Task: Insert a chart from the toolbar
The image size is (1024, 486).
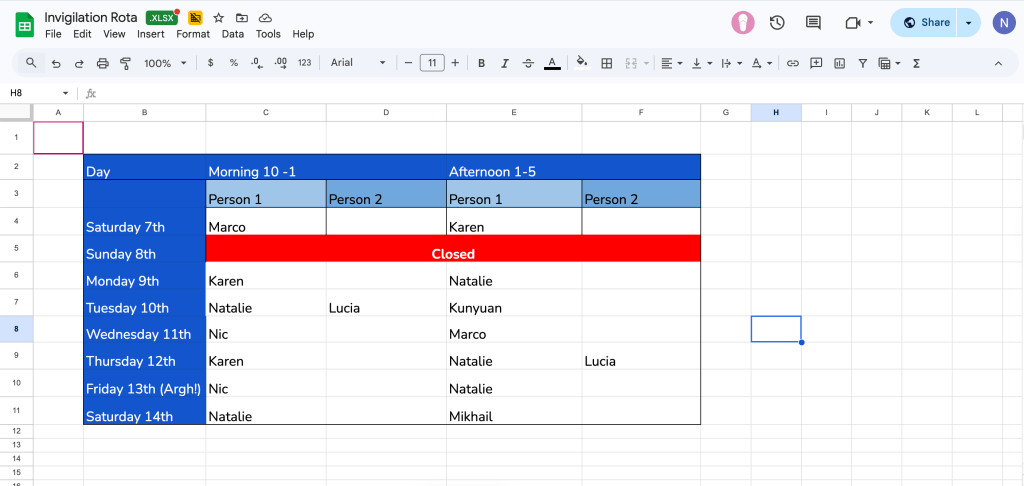Action: [839, 63]
